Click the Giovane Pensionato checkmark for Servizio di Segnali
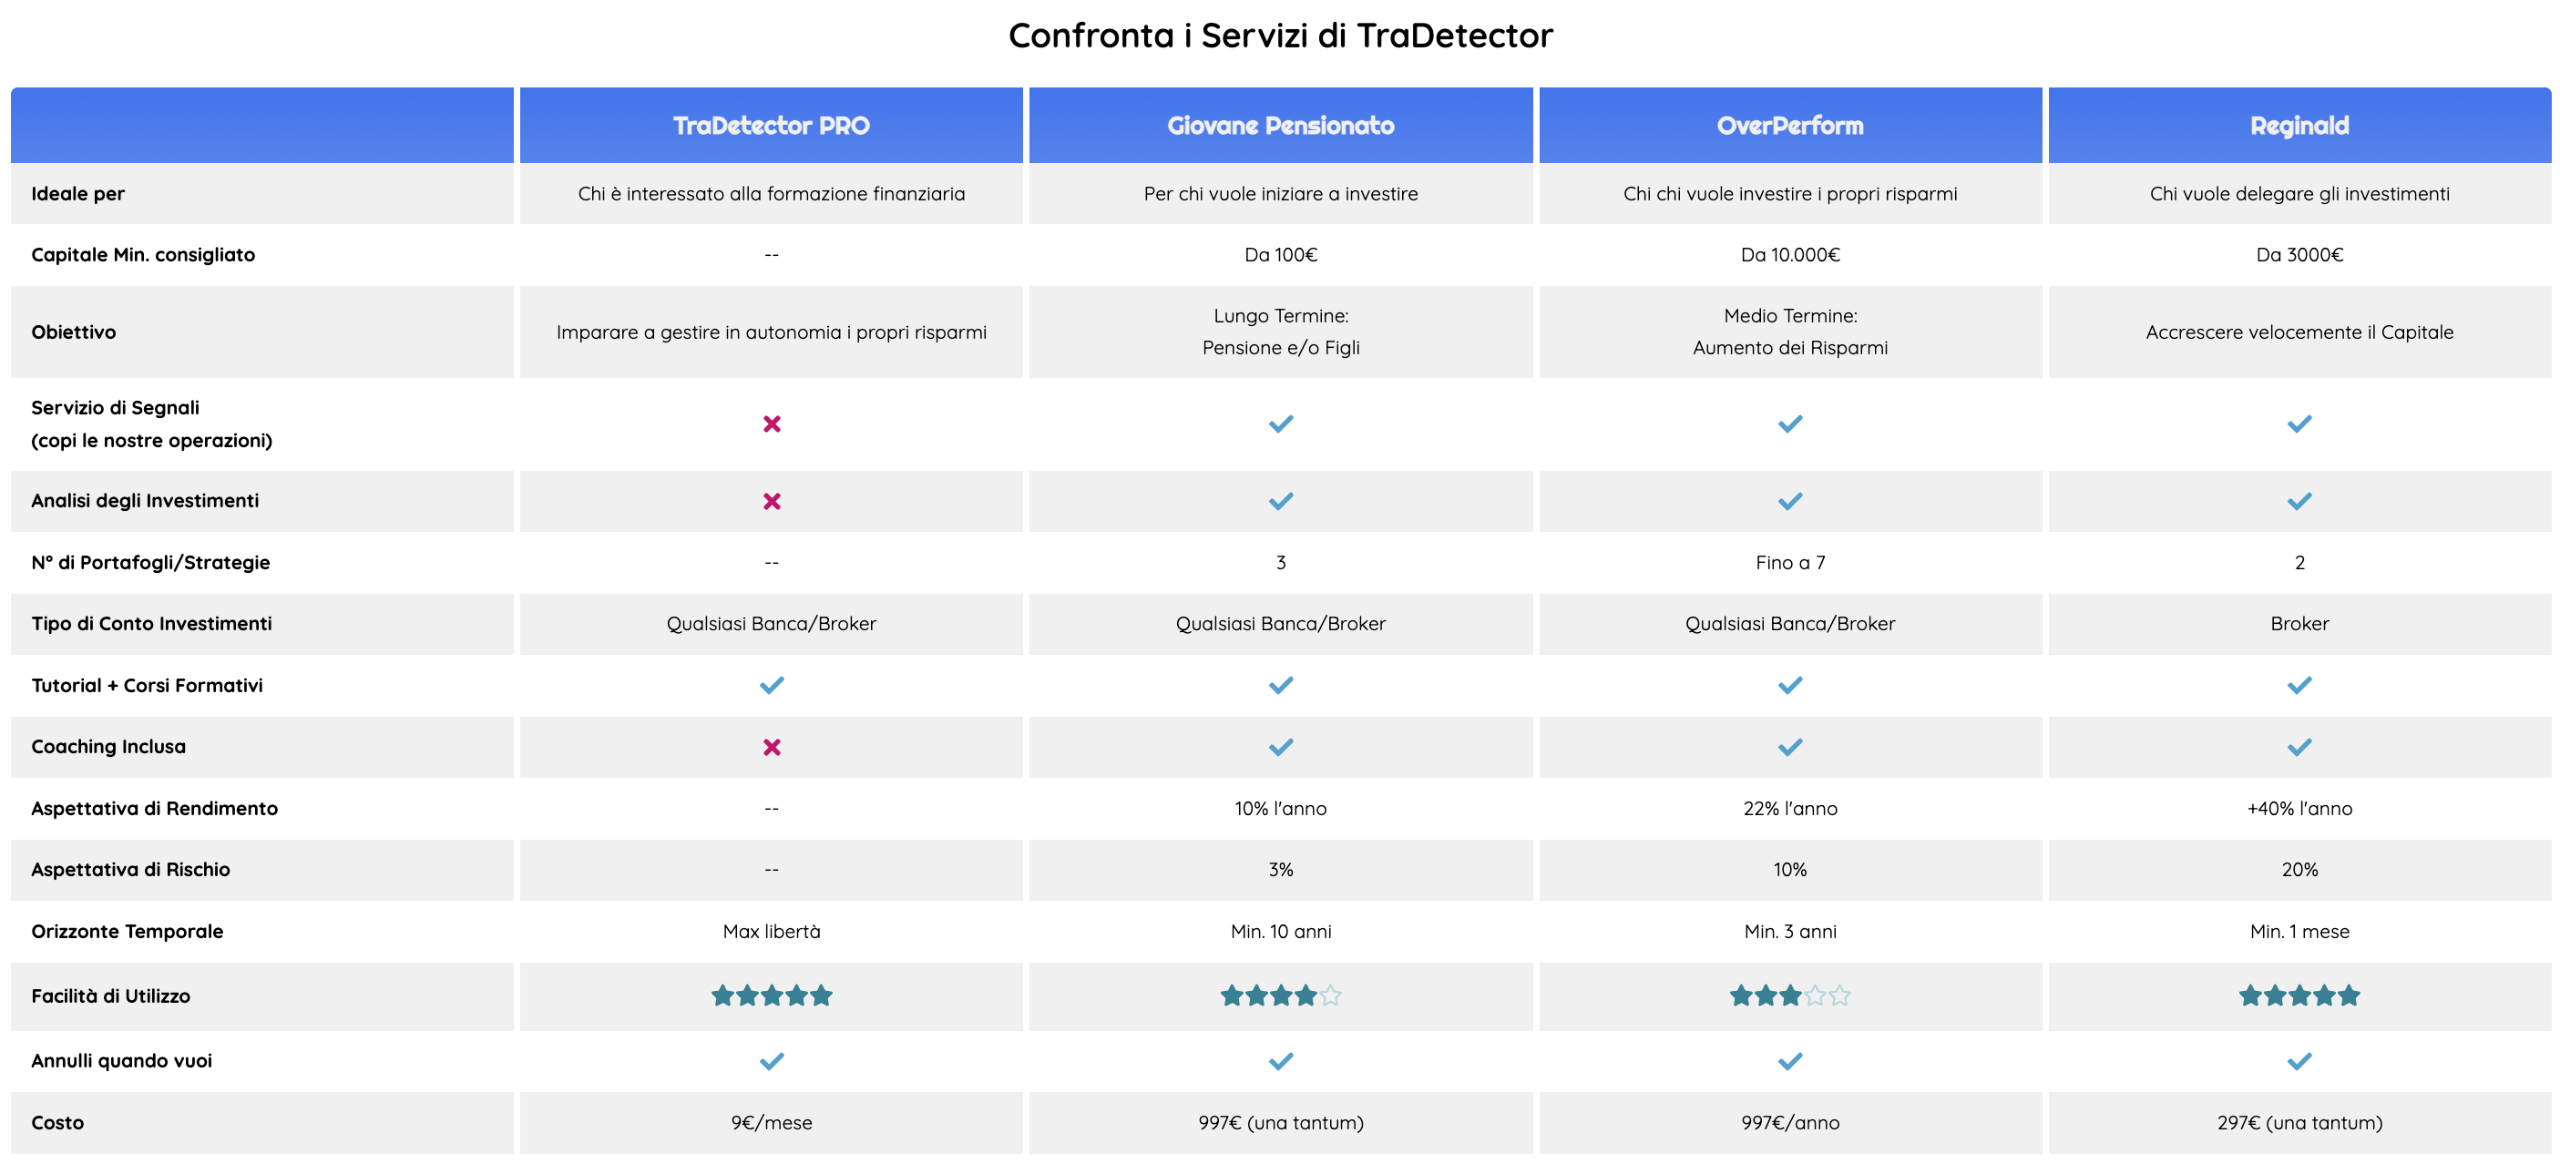Viewport: 2560px width, 1164px height. (x=1280, y=424)
